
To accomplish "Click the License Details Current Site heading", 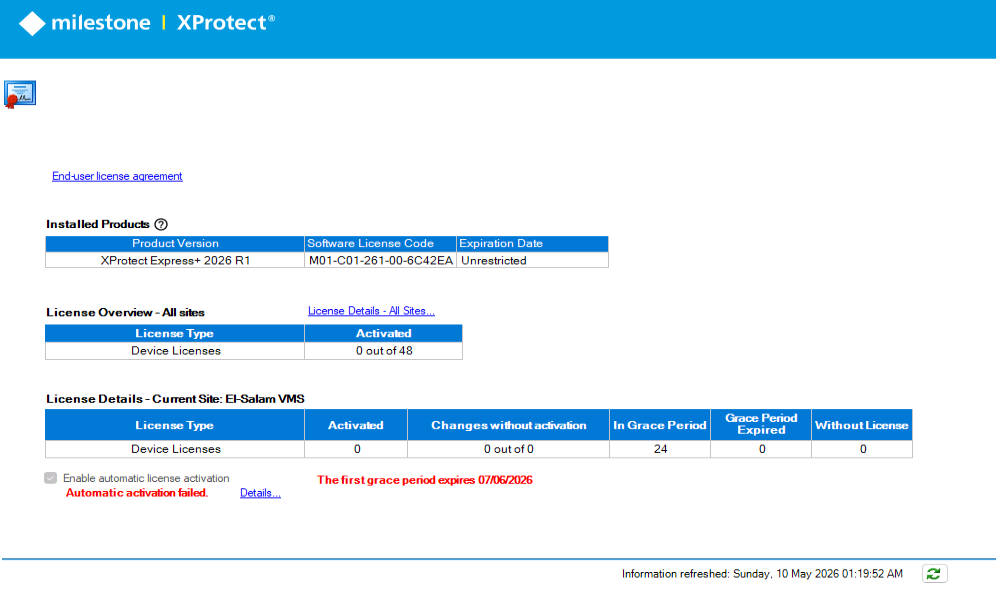I will click(x=175, y=399).
